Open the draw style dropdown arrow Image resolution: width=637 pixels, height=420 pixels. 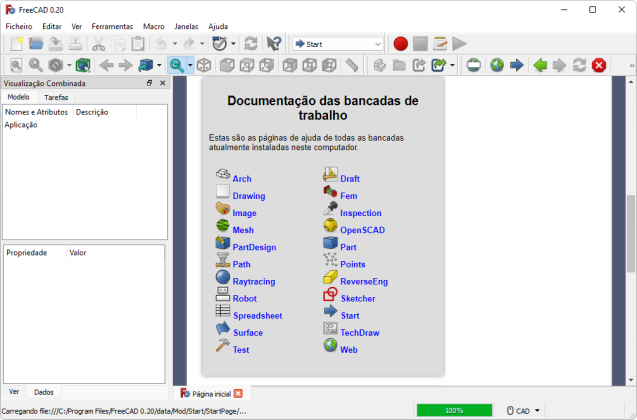[69, 65]
